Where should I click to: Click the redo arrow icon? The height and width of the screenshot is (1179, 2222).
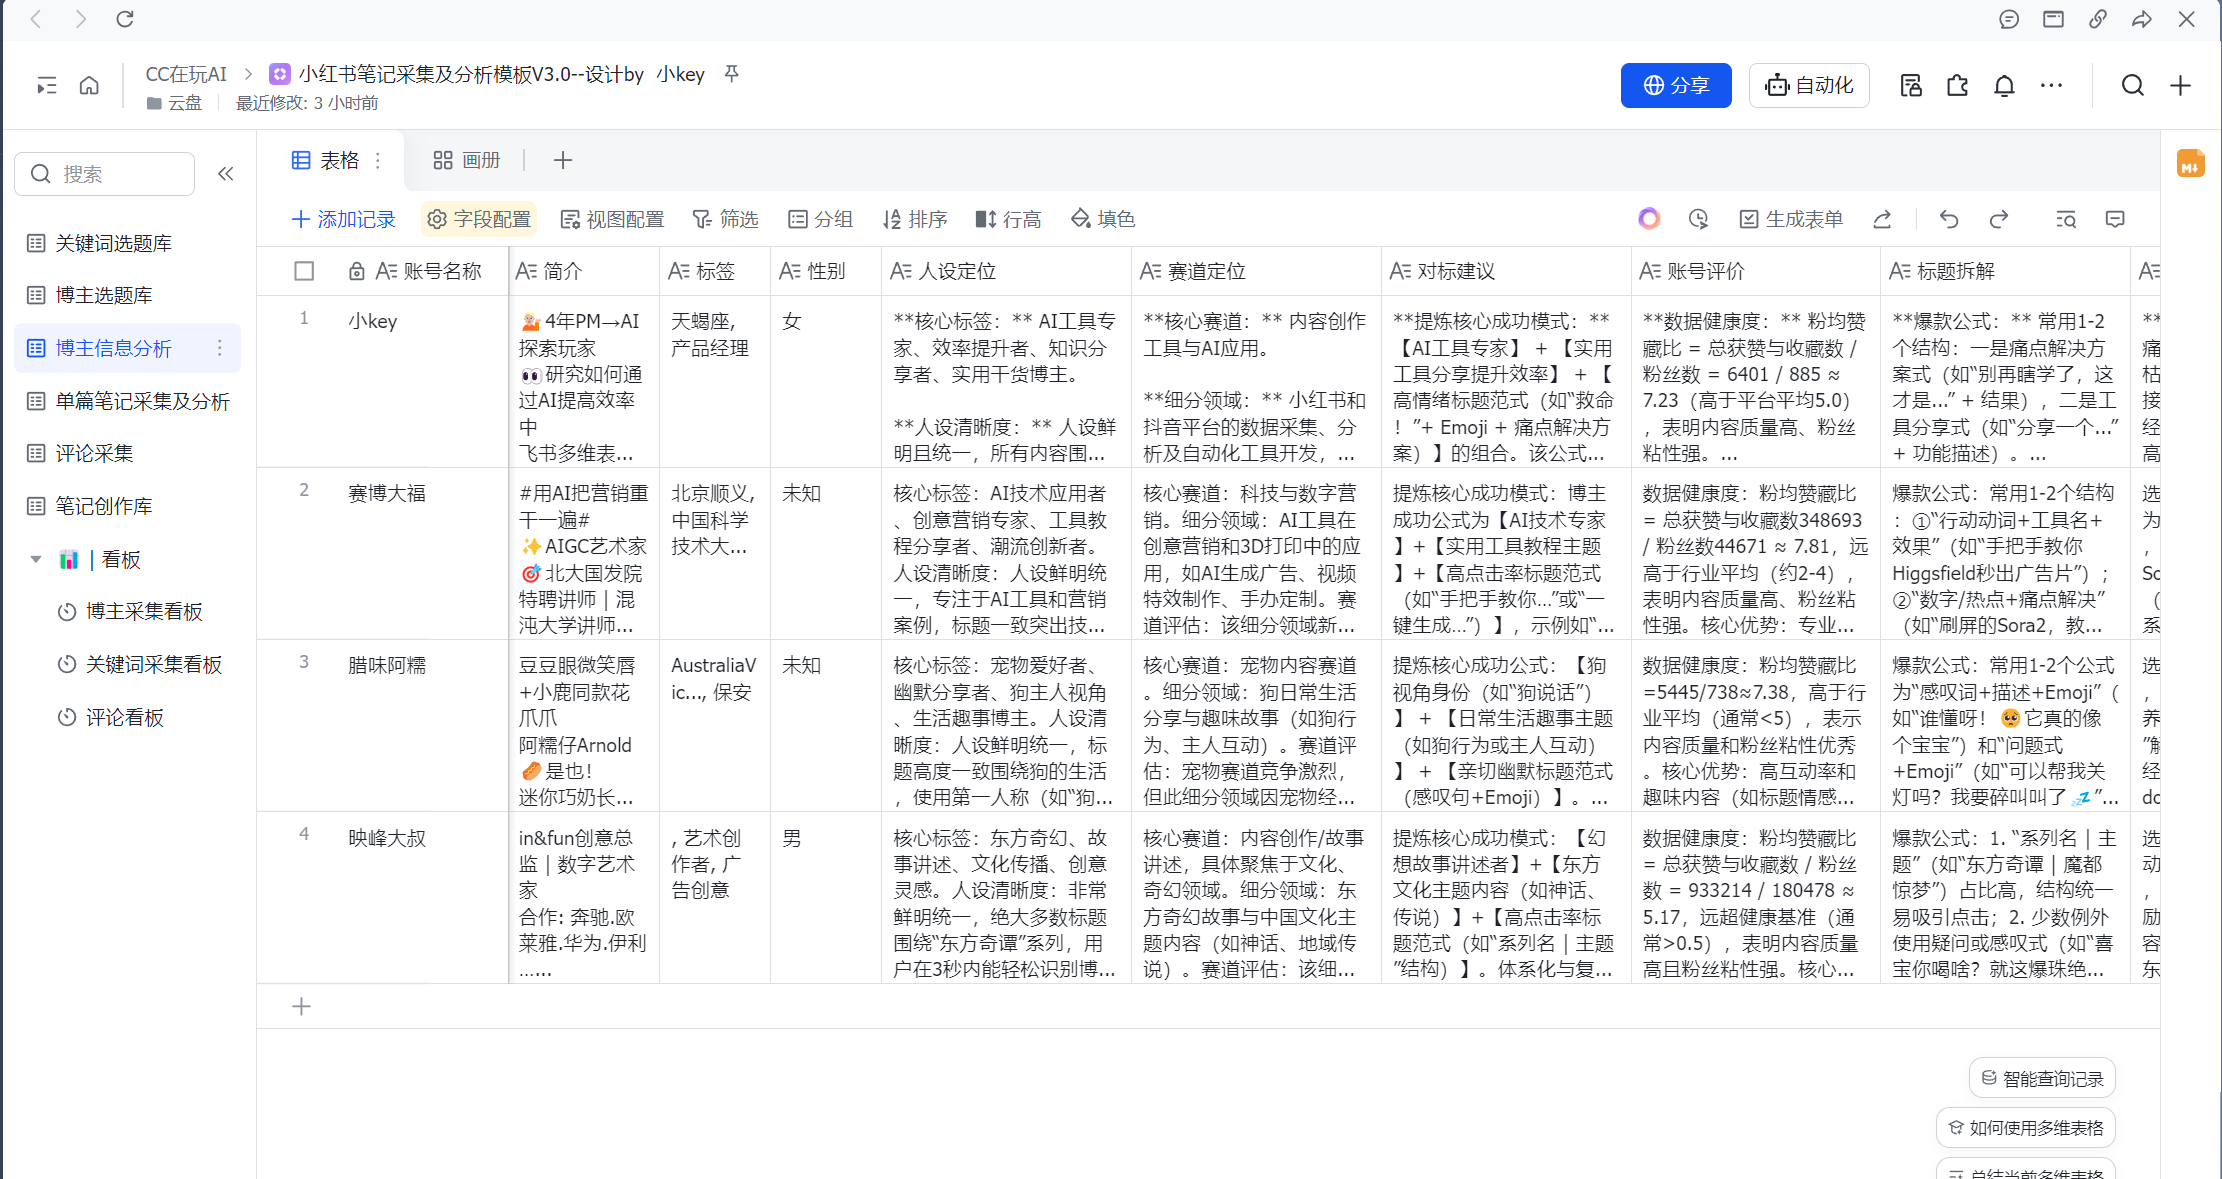click(1998, 219)
